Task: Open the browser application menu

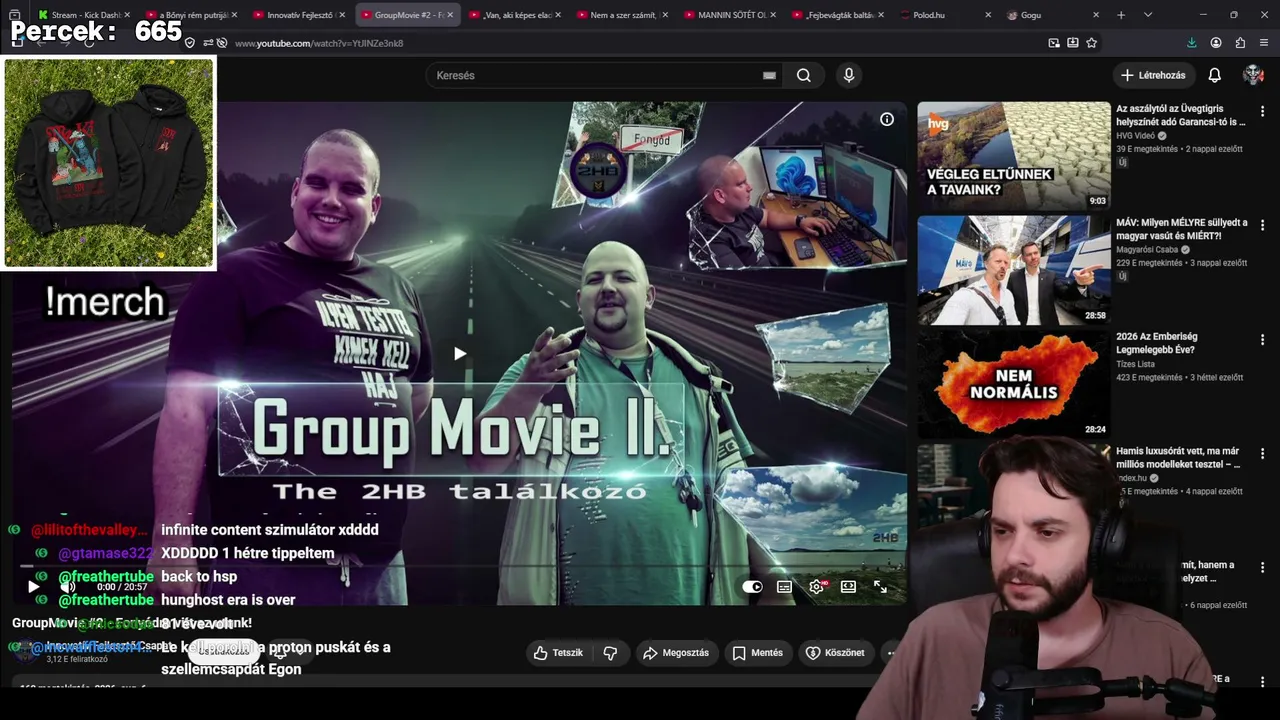Action: click(x=1264, y=43)
